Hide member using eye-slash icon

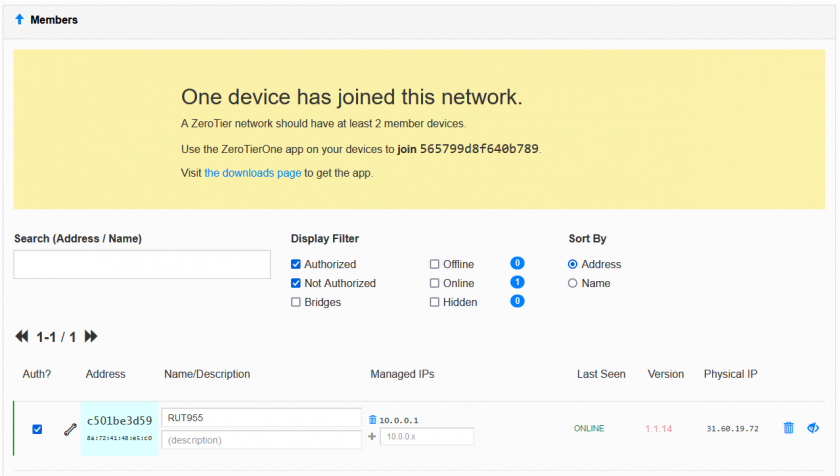pyautogui.click(x=813, y=428)
